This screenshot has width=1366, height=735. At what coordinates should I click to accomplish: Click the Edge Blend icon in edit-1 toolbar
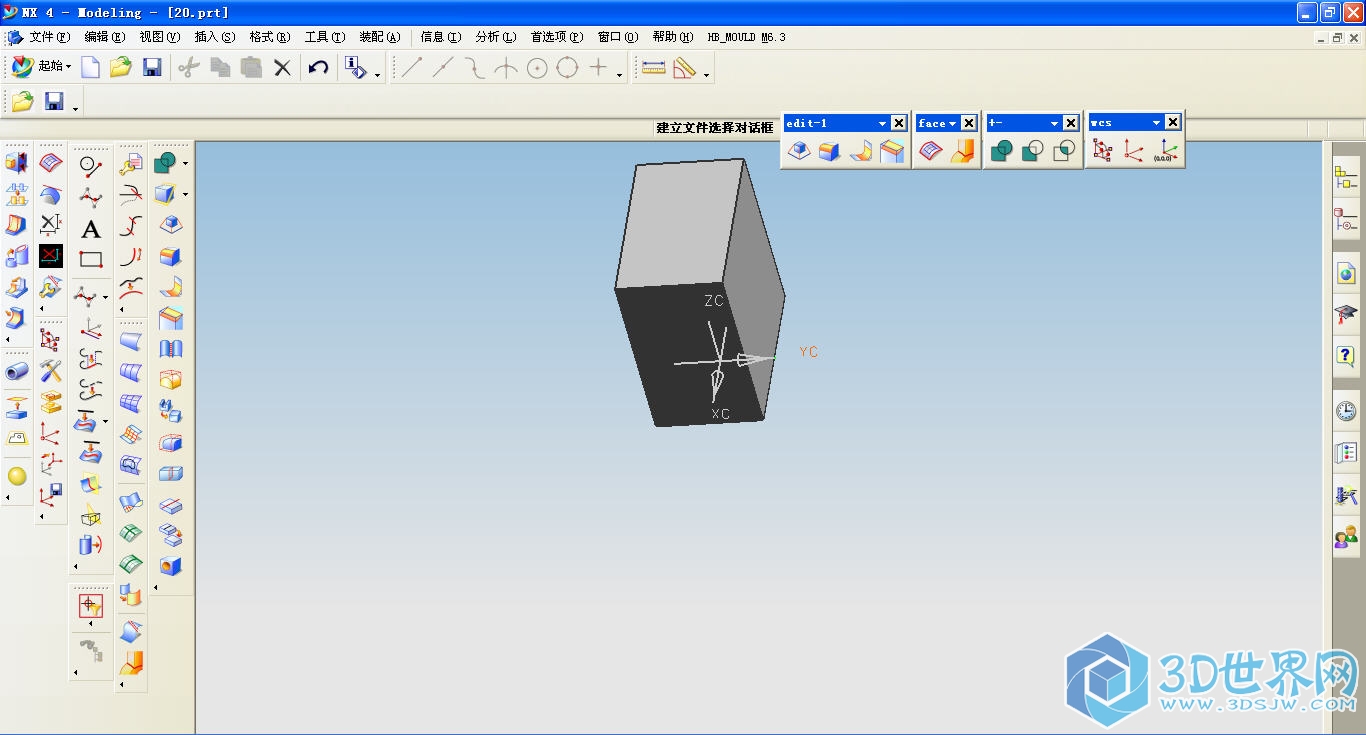829,151
